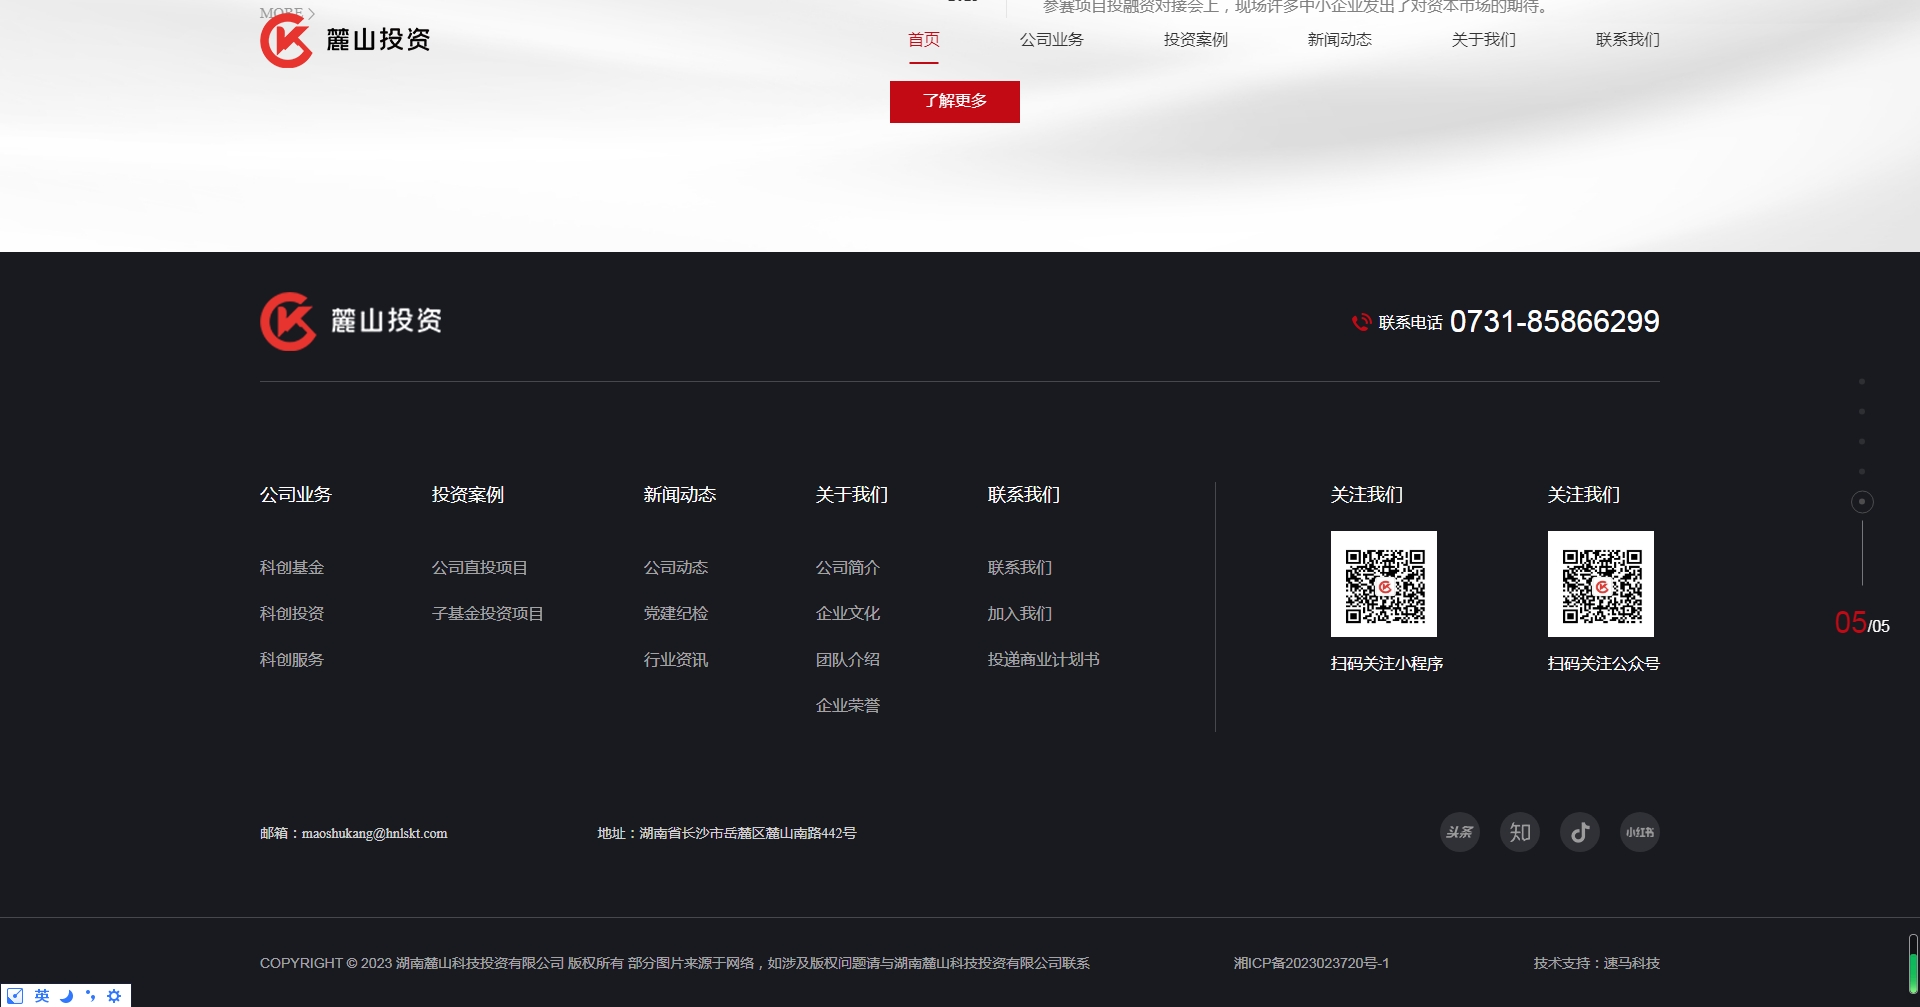Image resolution: width=1920 pixels, height=1007 pixels.
Task: Select the 投资案例 menu item
Action: (x=1194, y=39)
